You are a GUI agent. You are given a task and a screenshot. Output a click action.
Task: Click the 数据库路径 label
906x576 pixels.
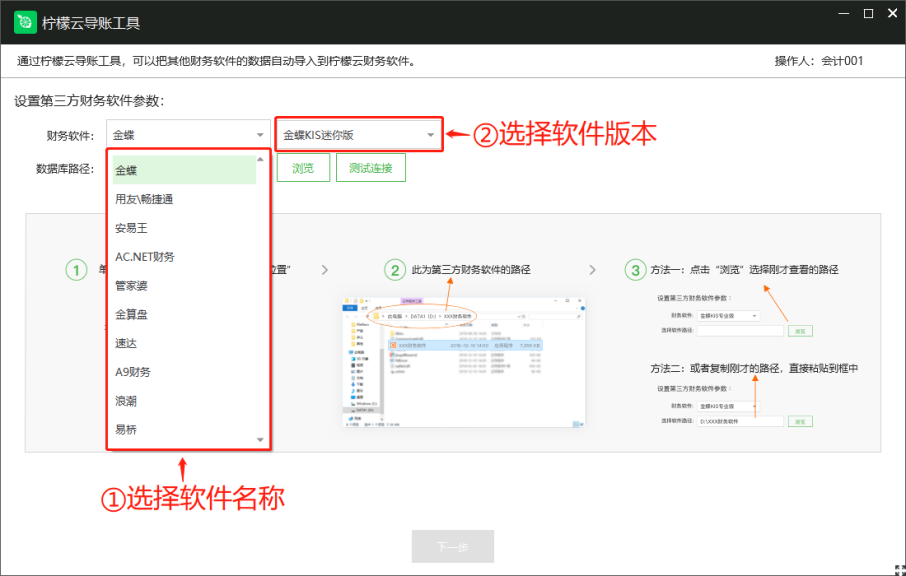coord(65,169)
